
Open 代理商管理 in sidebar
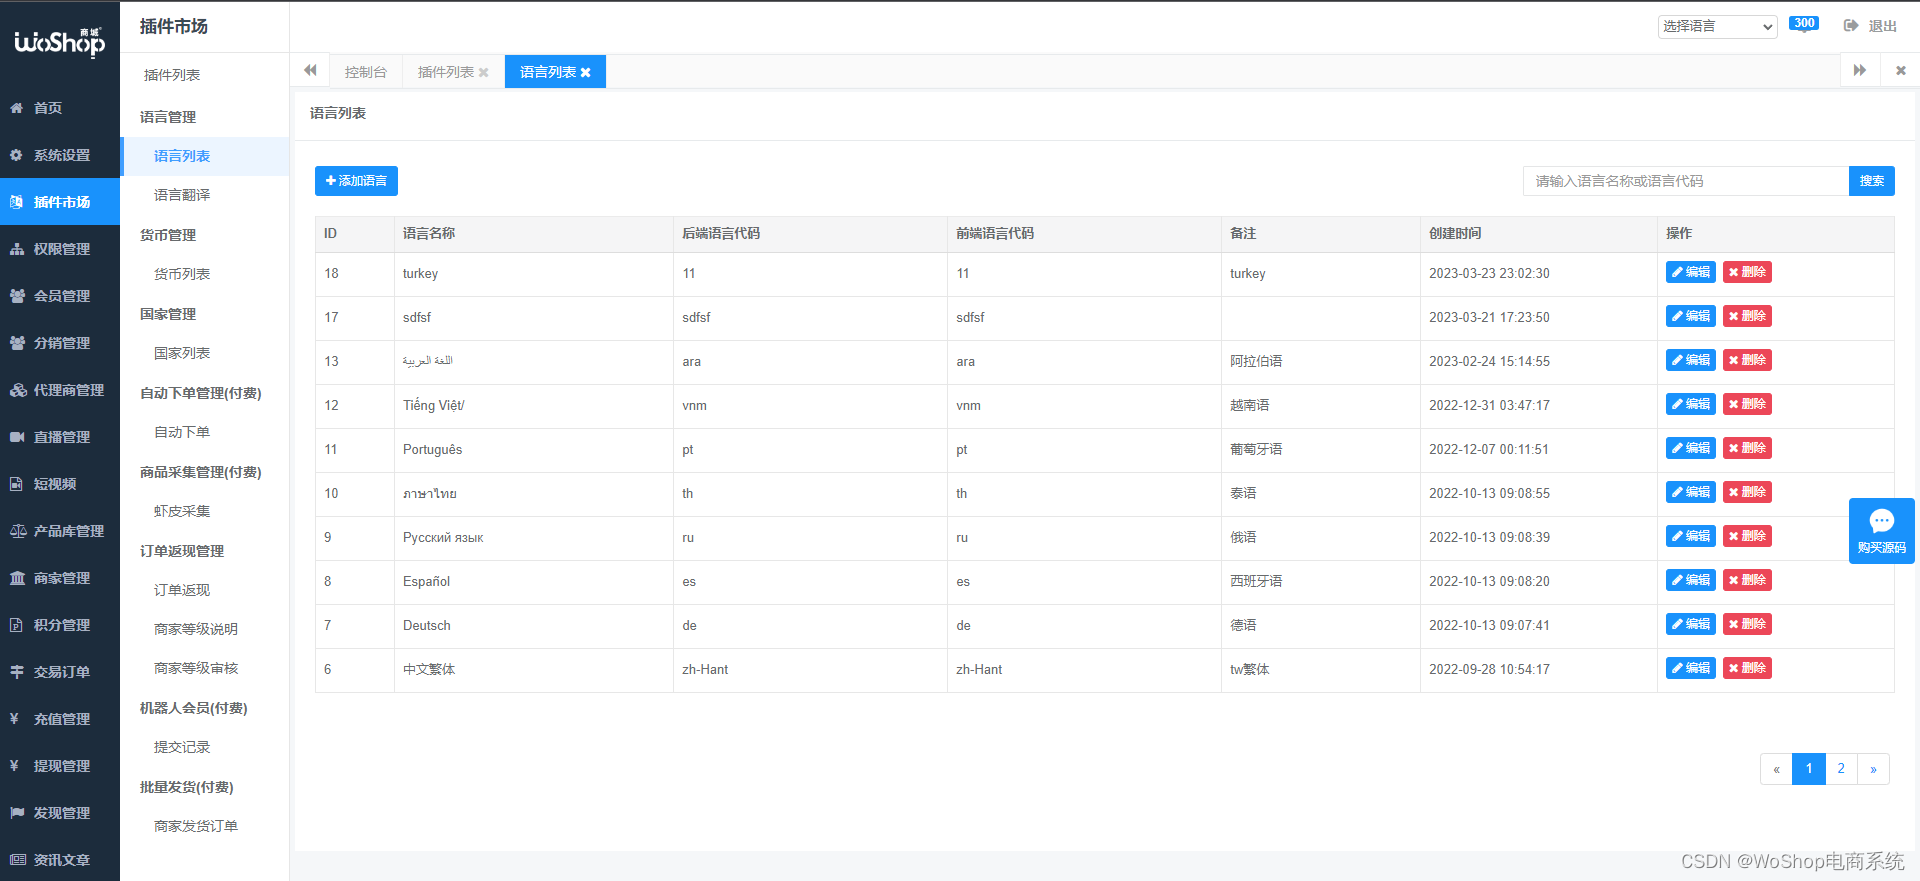60,390
